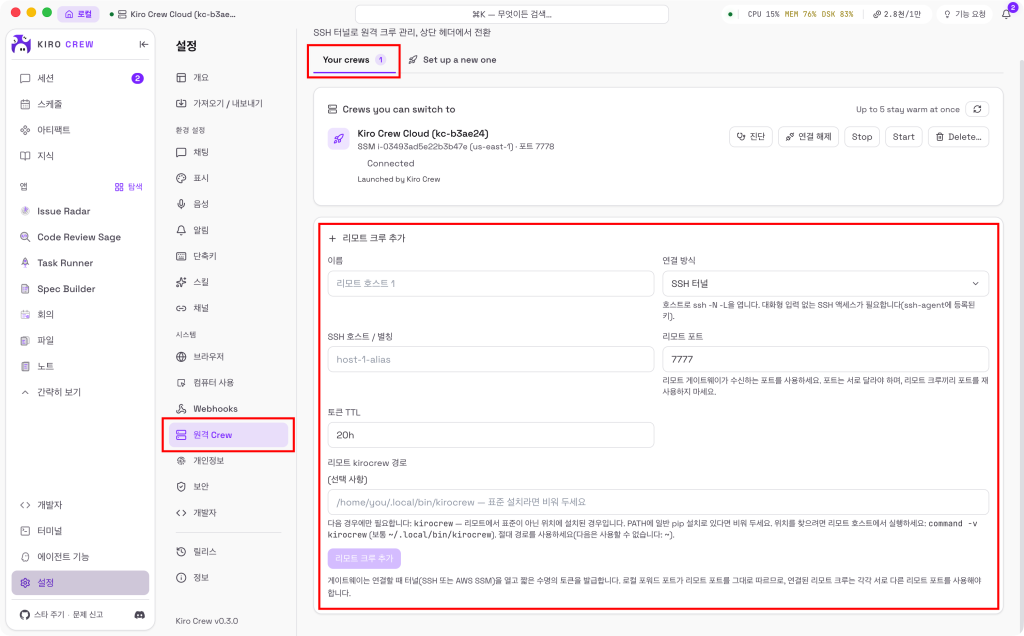This screenshot has height=636, width=1024.
Task: Launch the Task Runner app
Action: click(80, 262)
